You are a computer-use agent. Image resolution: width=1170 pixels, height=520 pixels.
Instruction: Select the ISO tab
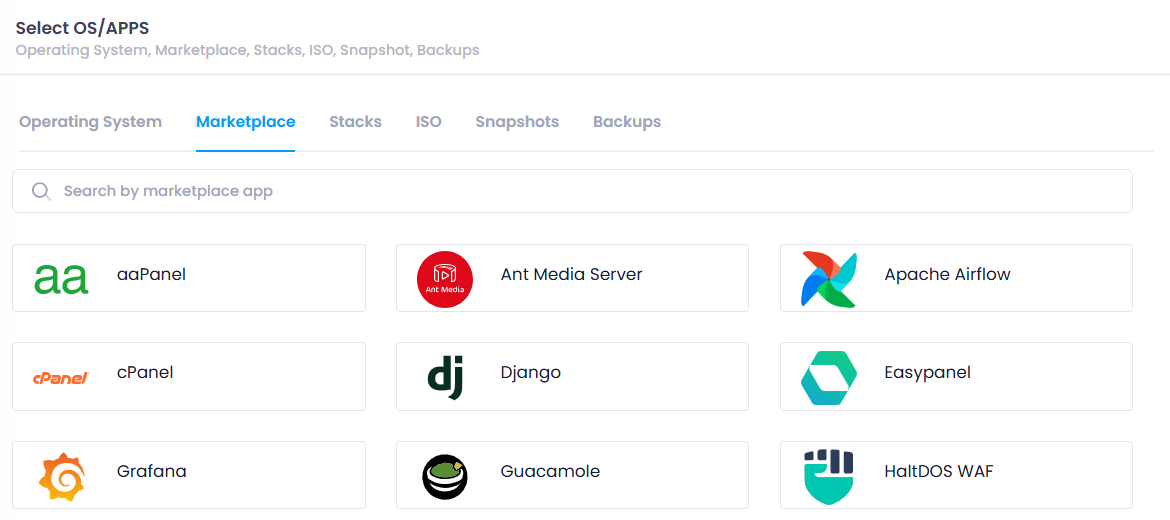[x=428, y=122]
